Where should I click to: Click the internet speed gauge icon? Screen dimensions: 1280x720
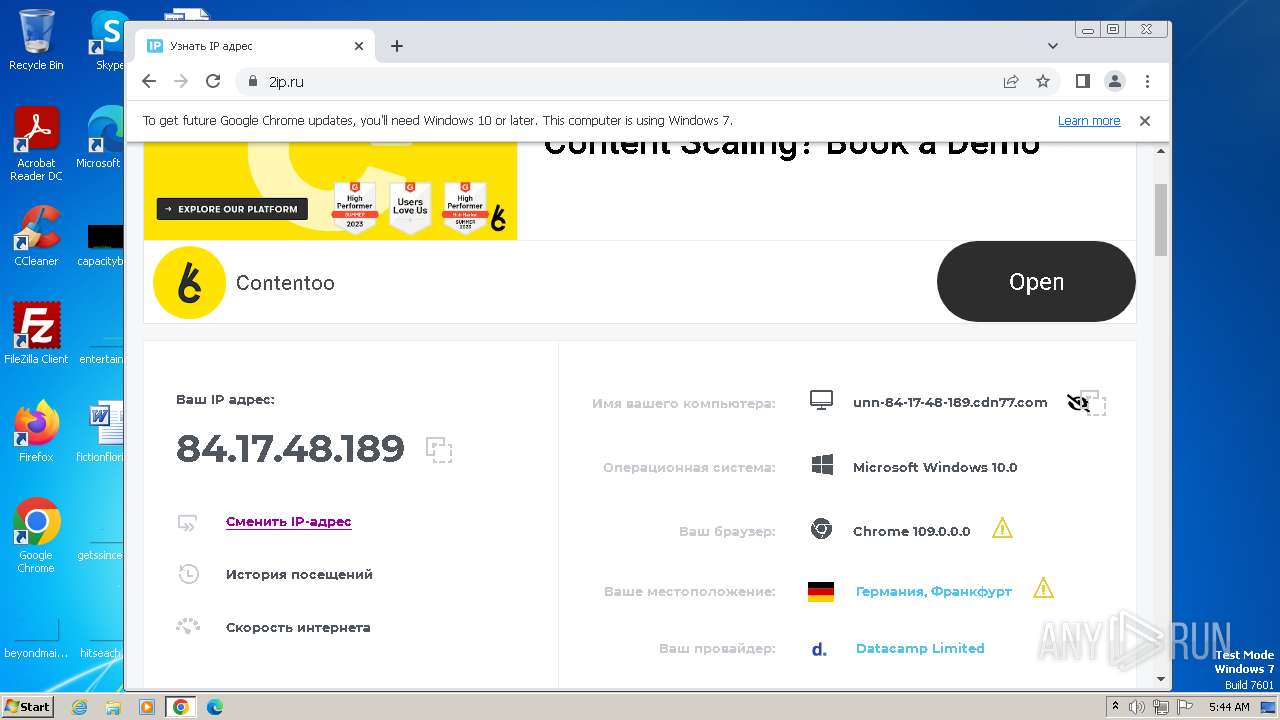pos(188,627)
